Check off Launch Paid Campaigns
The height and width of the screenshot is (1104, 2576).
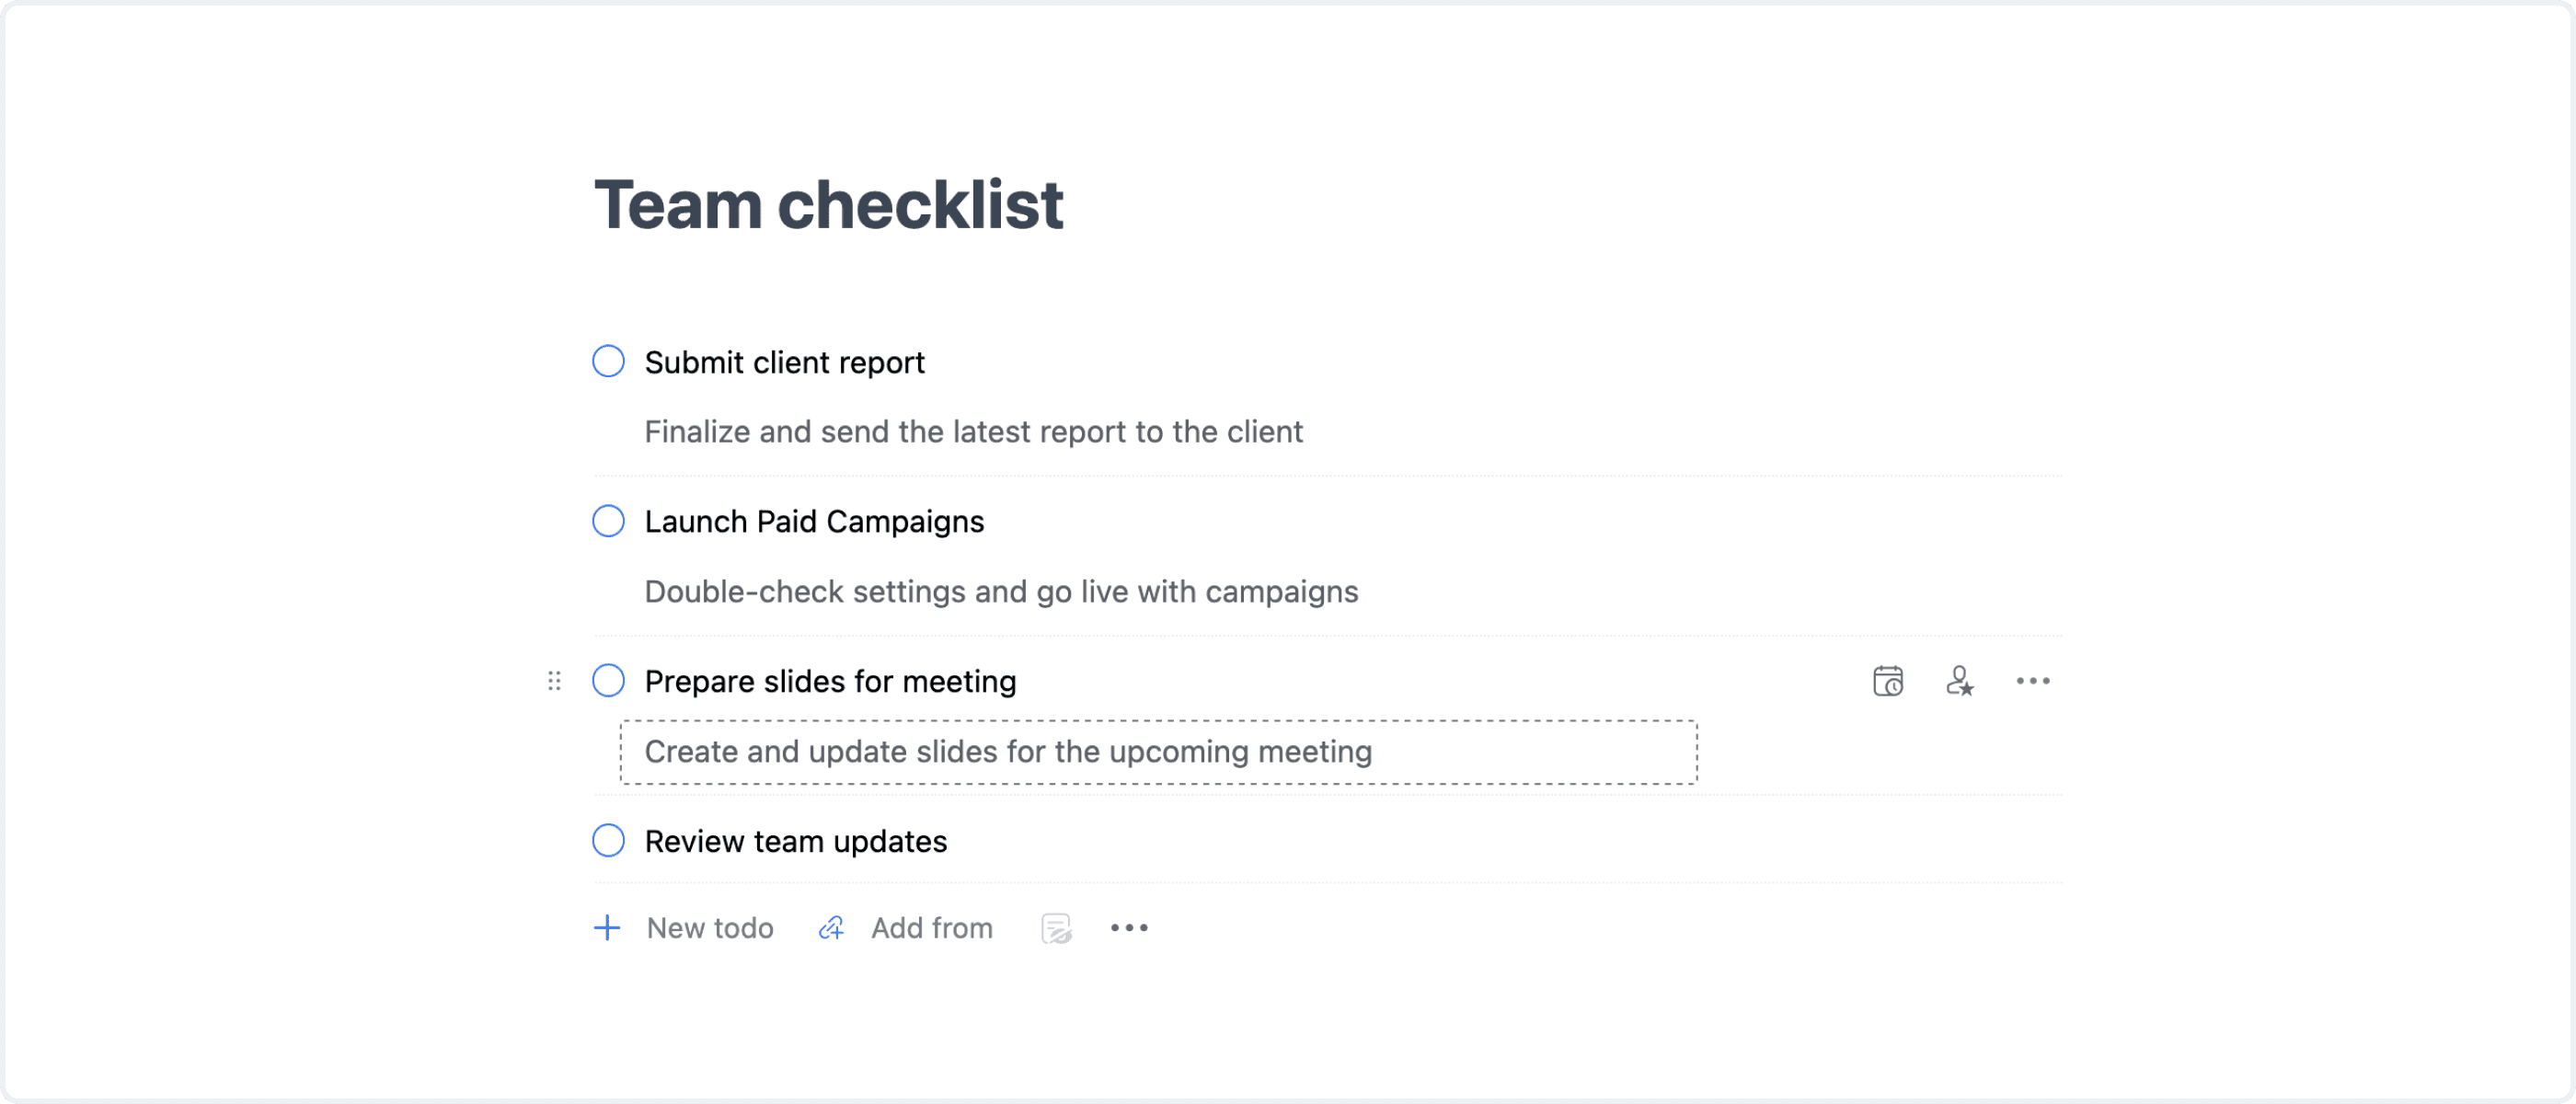pyautogui.click(x=607, y=521)
